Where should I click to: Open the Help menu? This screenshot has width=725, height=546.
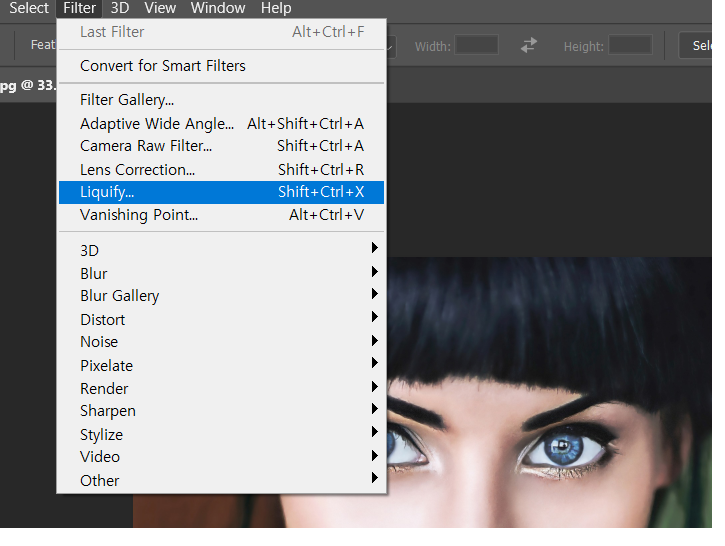pos(276,8)
